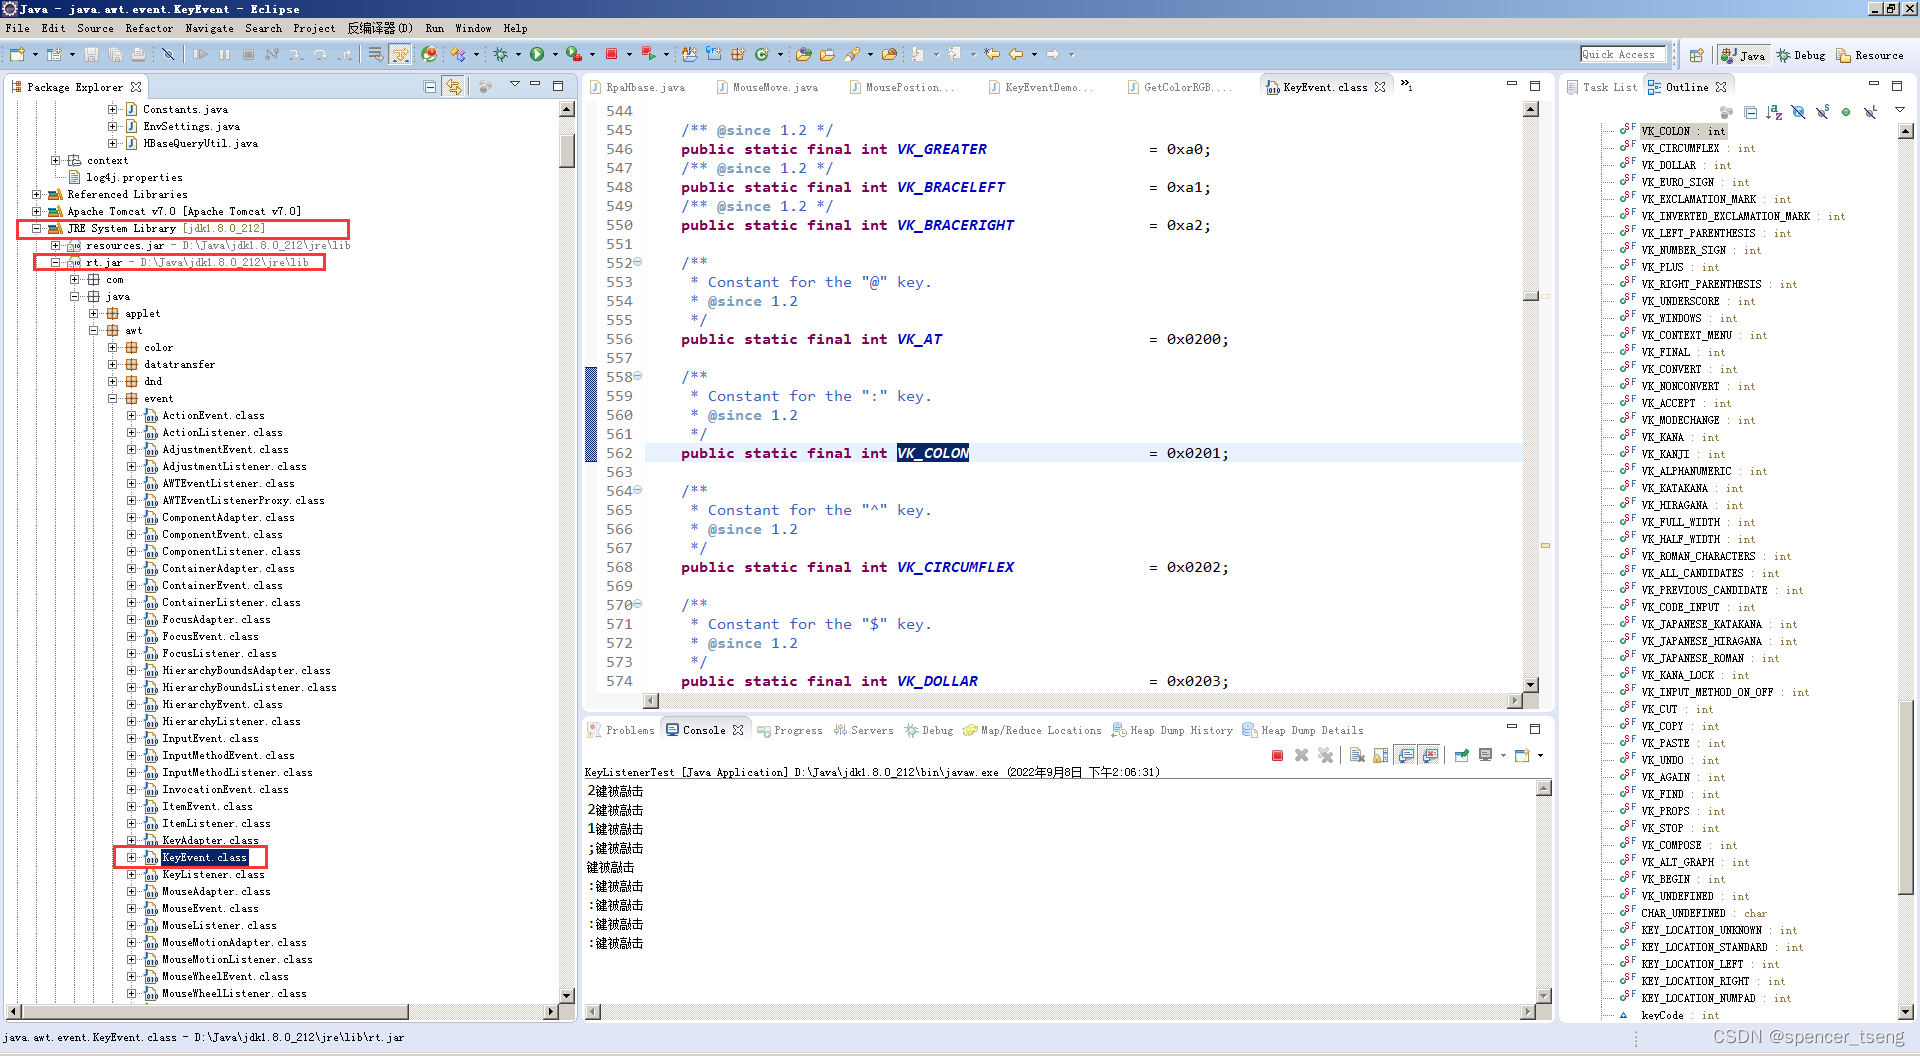Collapse the rt.jar tree node
Image resolution: width=1920 pixels, height=1056 pixels.
(56, 262)
